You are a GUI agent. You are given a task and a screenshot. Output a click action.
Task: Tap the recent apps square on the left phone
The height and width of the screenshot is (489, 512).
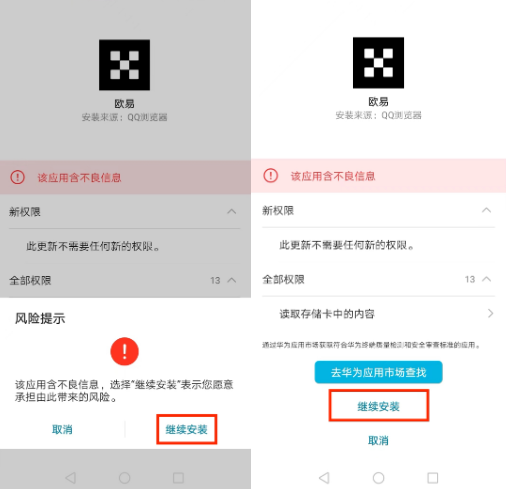click(178, 478)
